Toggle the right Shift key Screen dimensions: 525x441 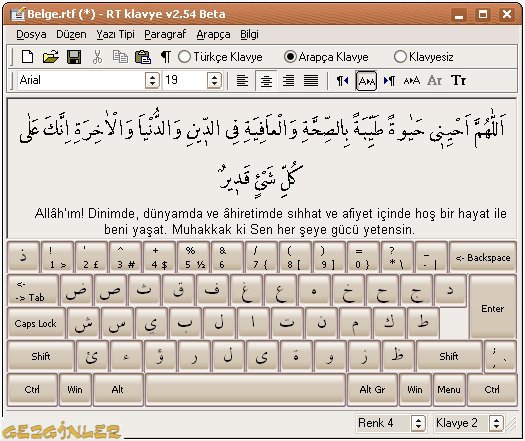[449, 356]
